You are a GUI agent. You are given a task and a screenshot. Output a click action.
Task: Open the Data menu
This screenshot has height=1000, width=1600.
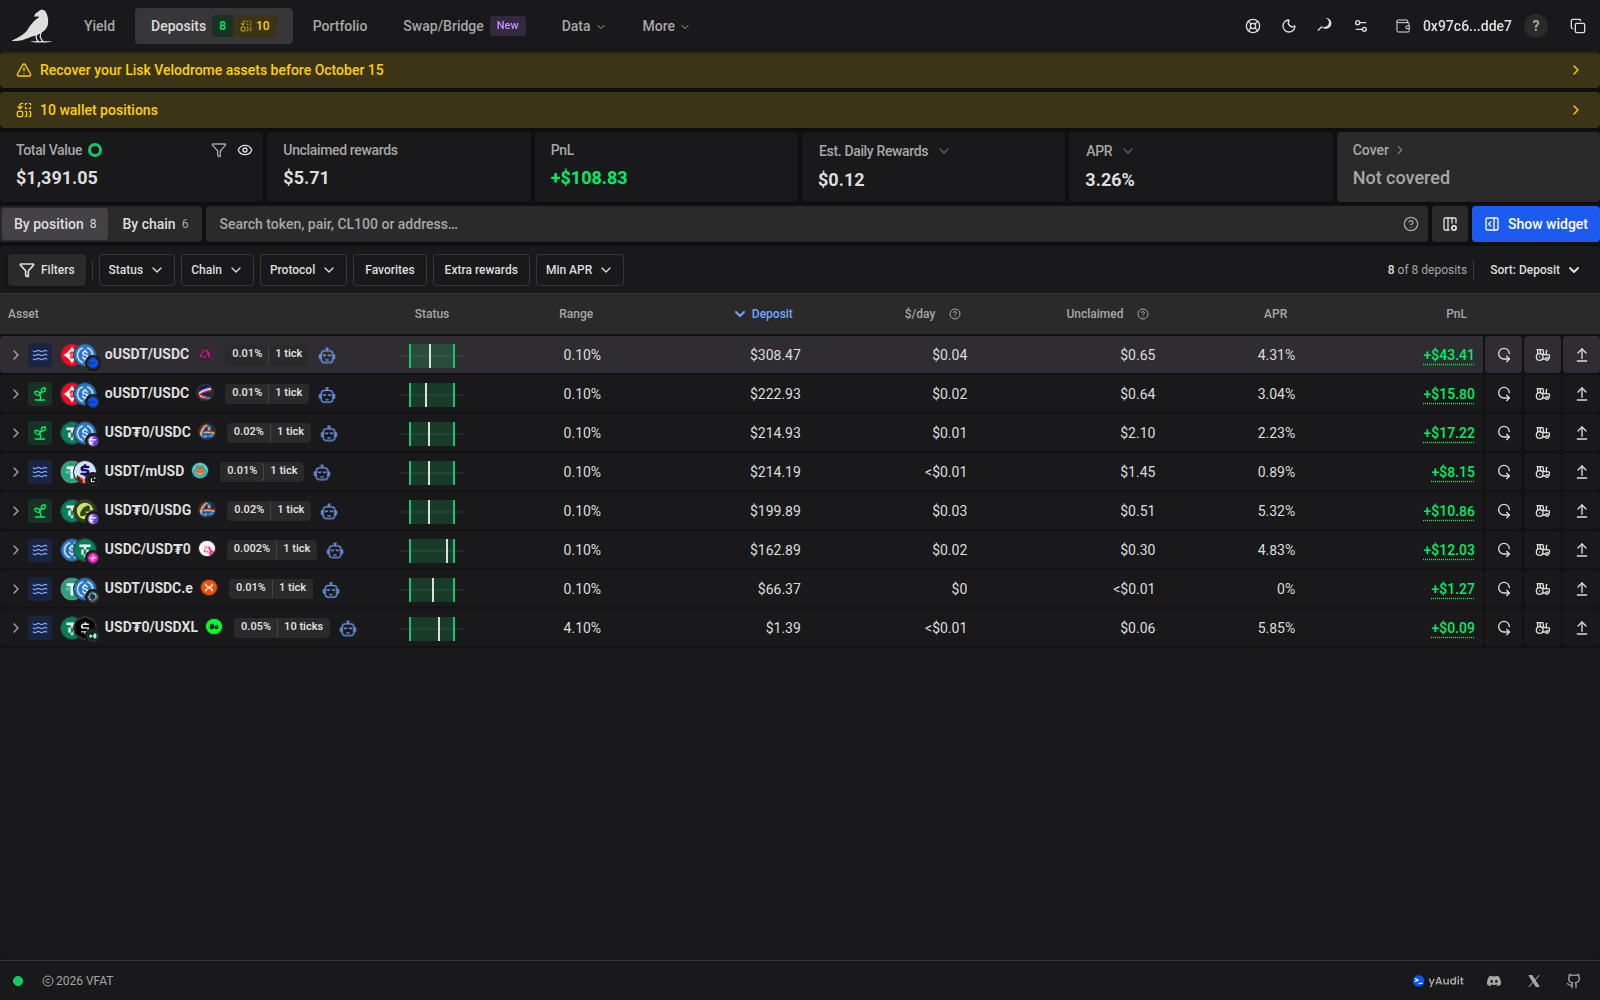click(x=584, y=26)
